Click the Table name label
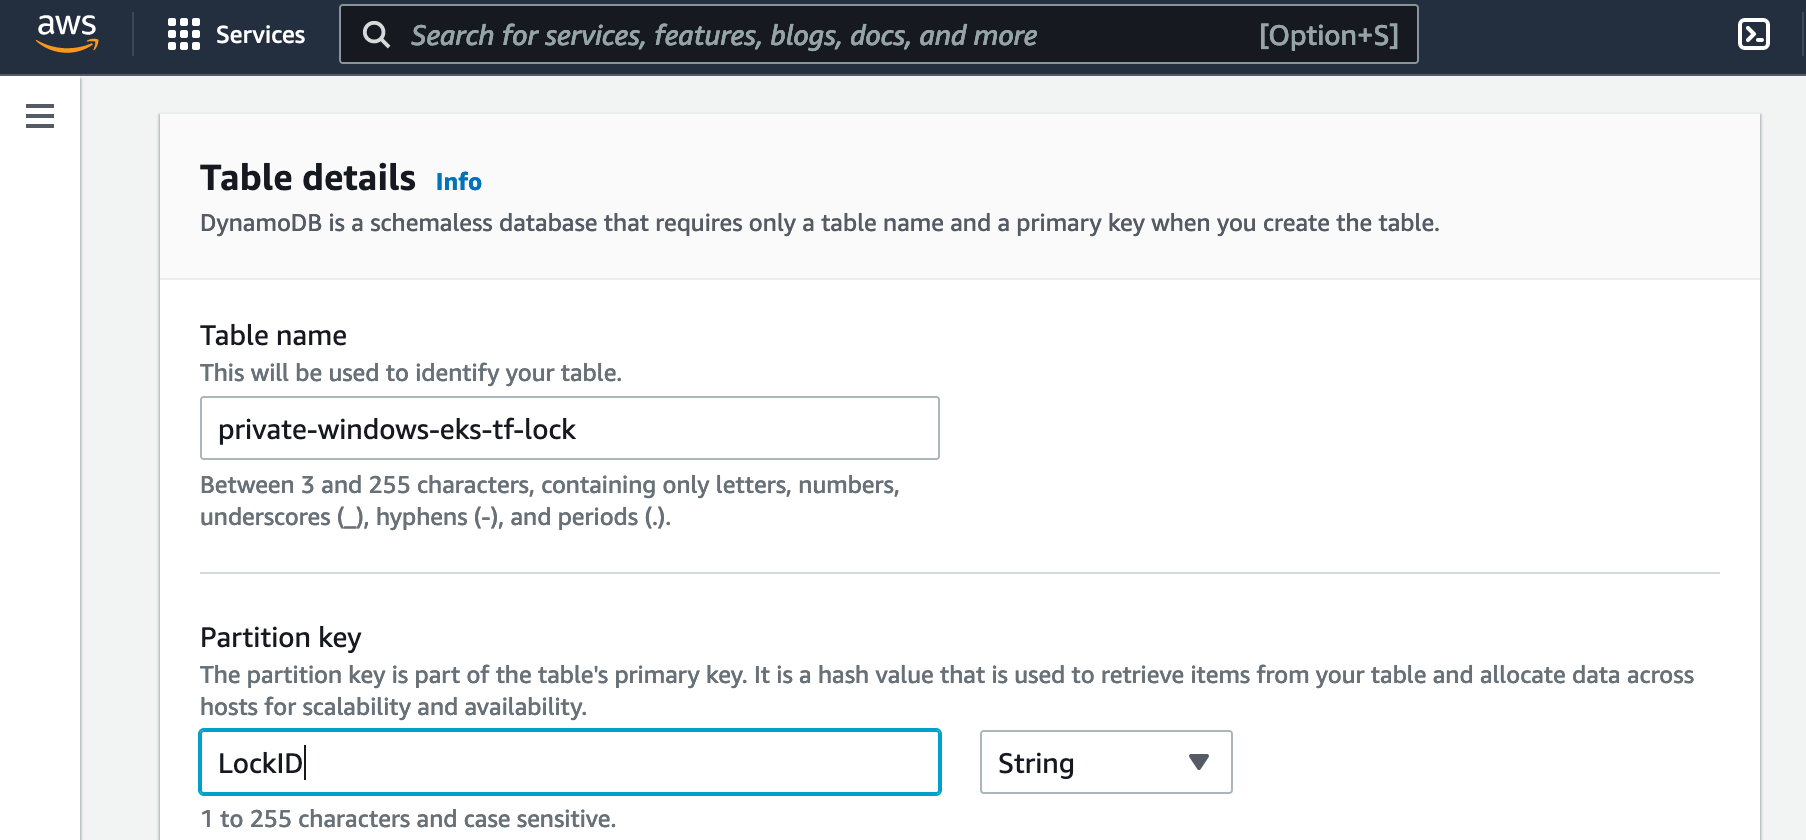Viewport: 1806px width, 840px height. (x=273, y=335)
